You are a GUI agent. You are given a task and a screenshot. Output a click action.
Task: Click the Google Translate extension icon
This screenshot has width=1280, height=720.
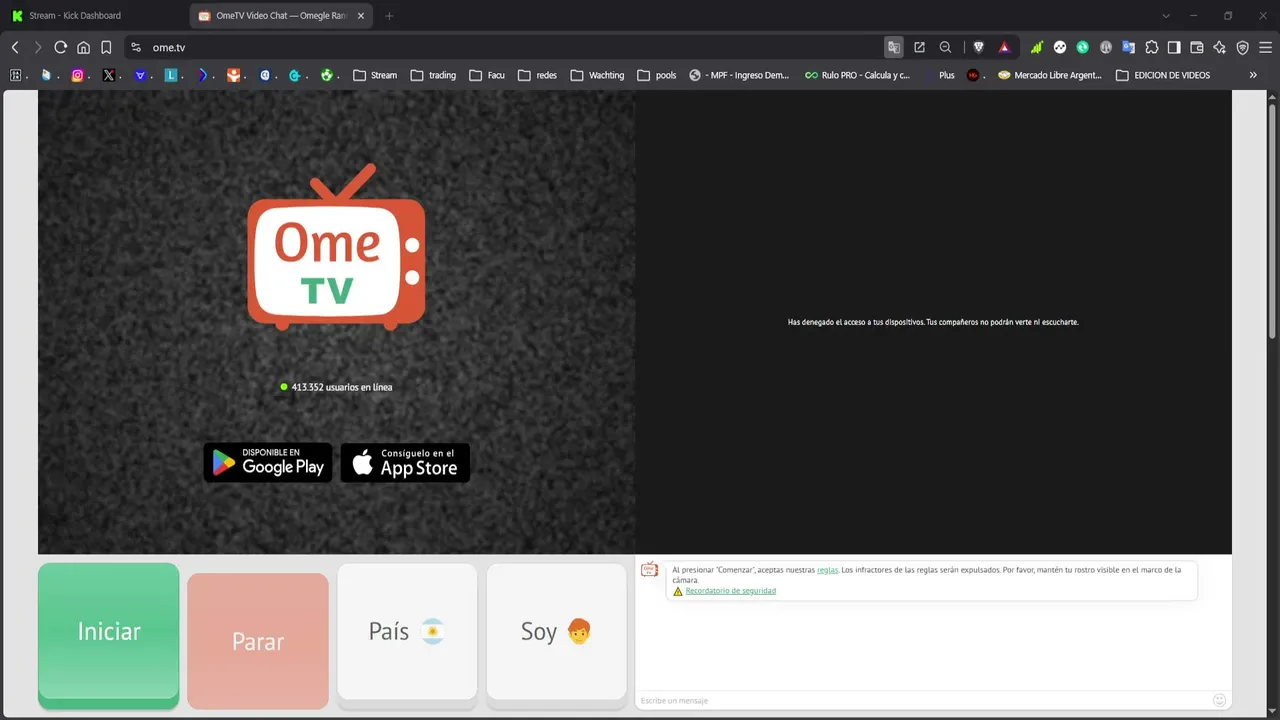pos(1129,47)
